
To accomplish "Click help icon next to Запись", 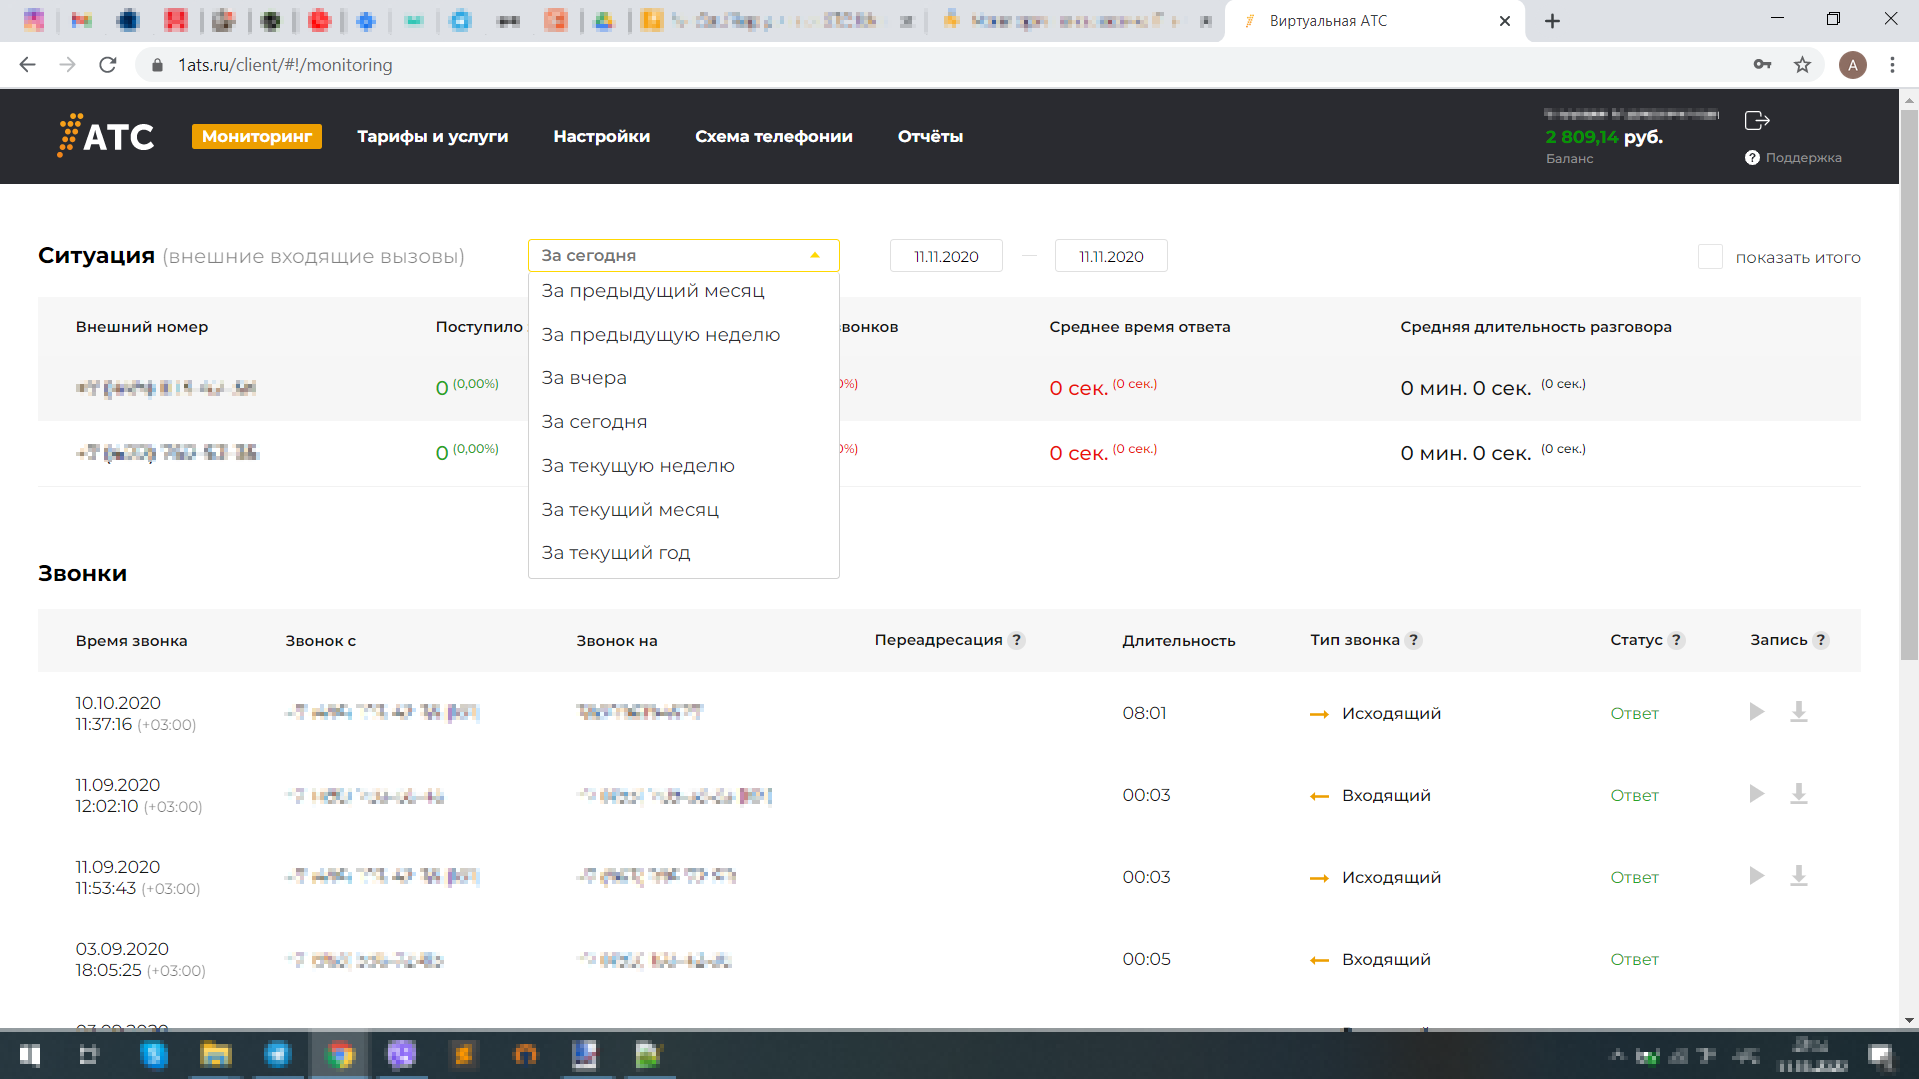I will point(1820,640).
